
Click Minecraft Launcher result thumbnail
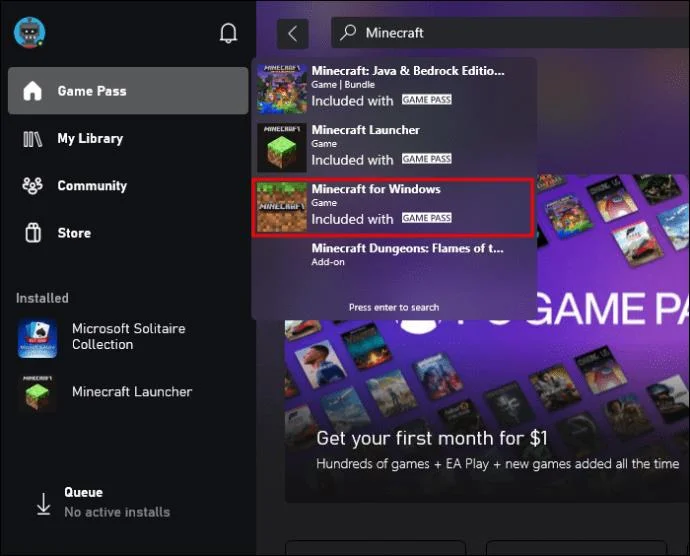click(282, 147)
